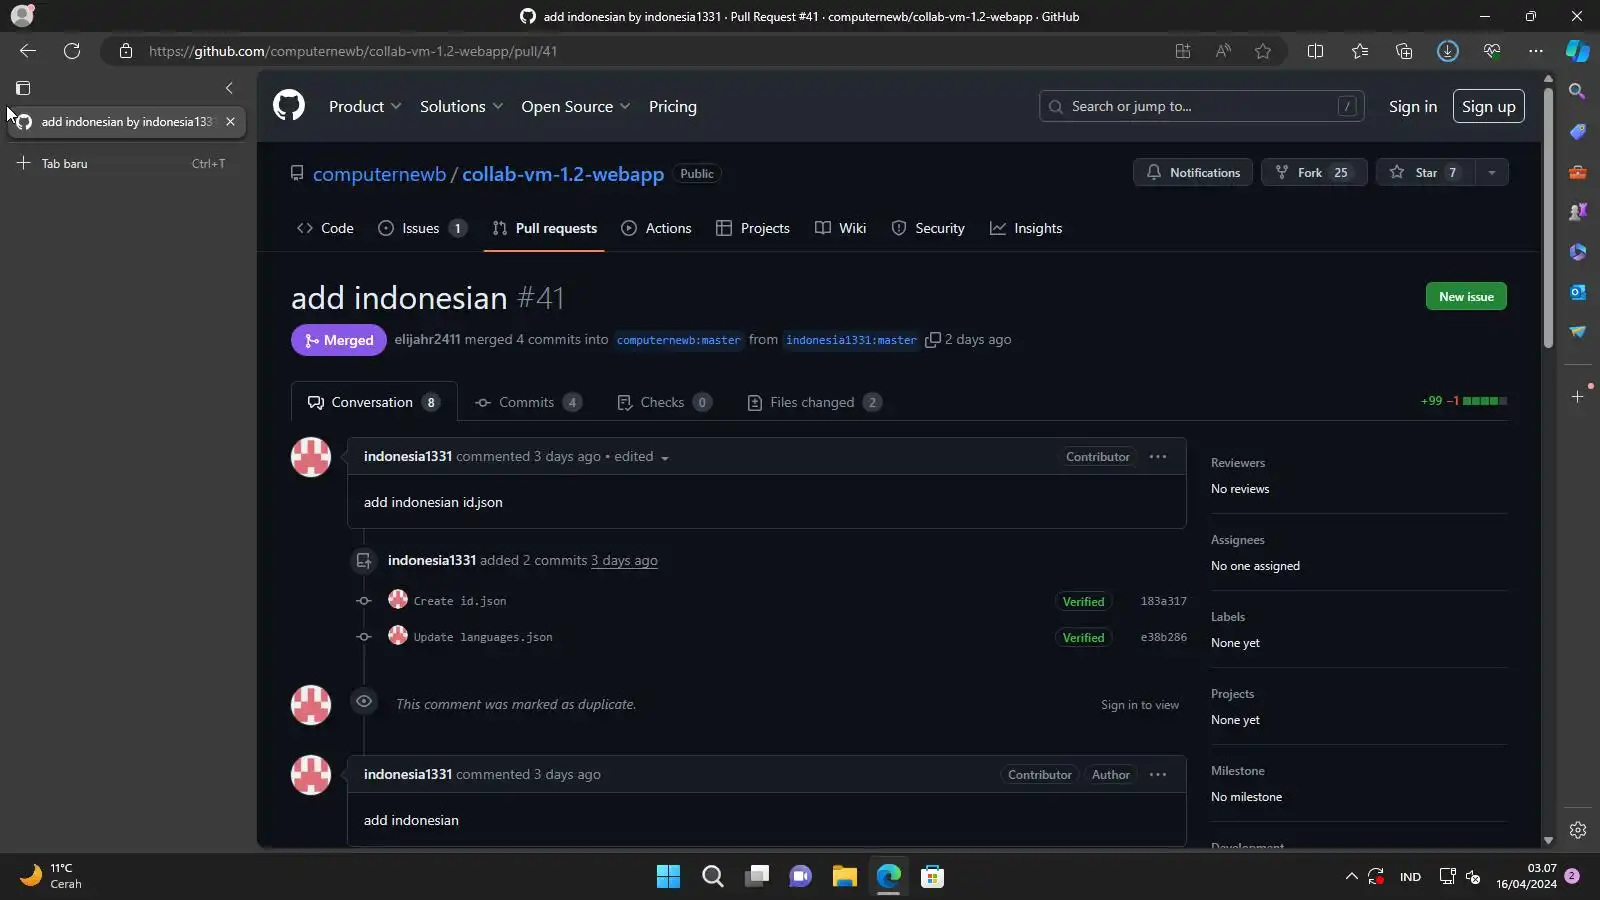The height and width of the screenshot is (900, 1600).
Task: Click the New issue button
Action: click(x=1466, y=296)
